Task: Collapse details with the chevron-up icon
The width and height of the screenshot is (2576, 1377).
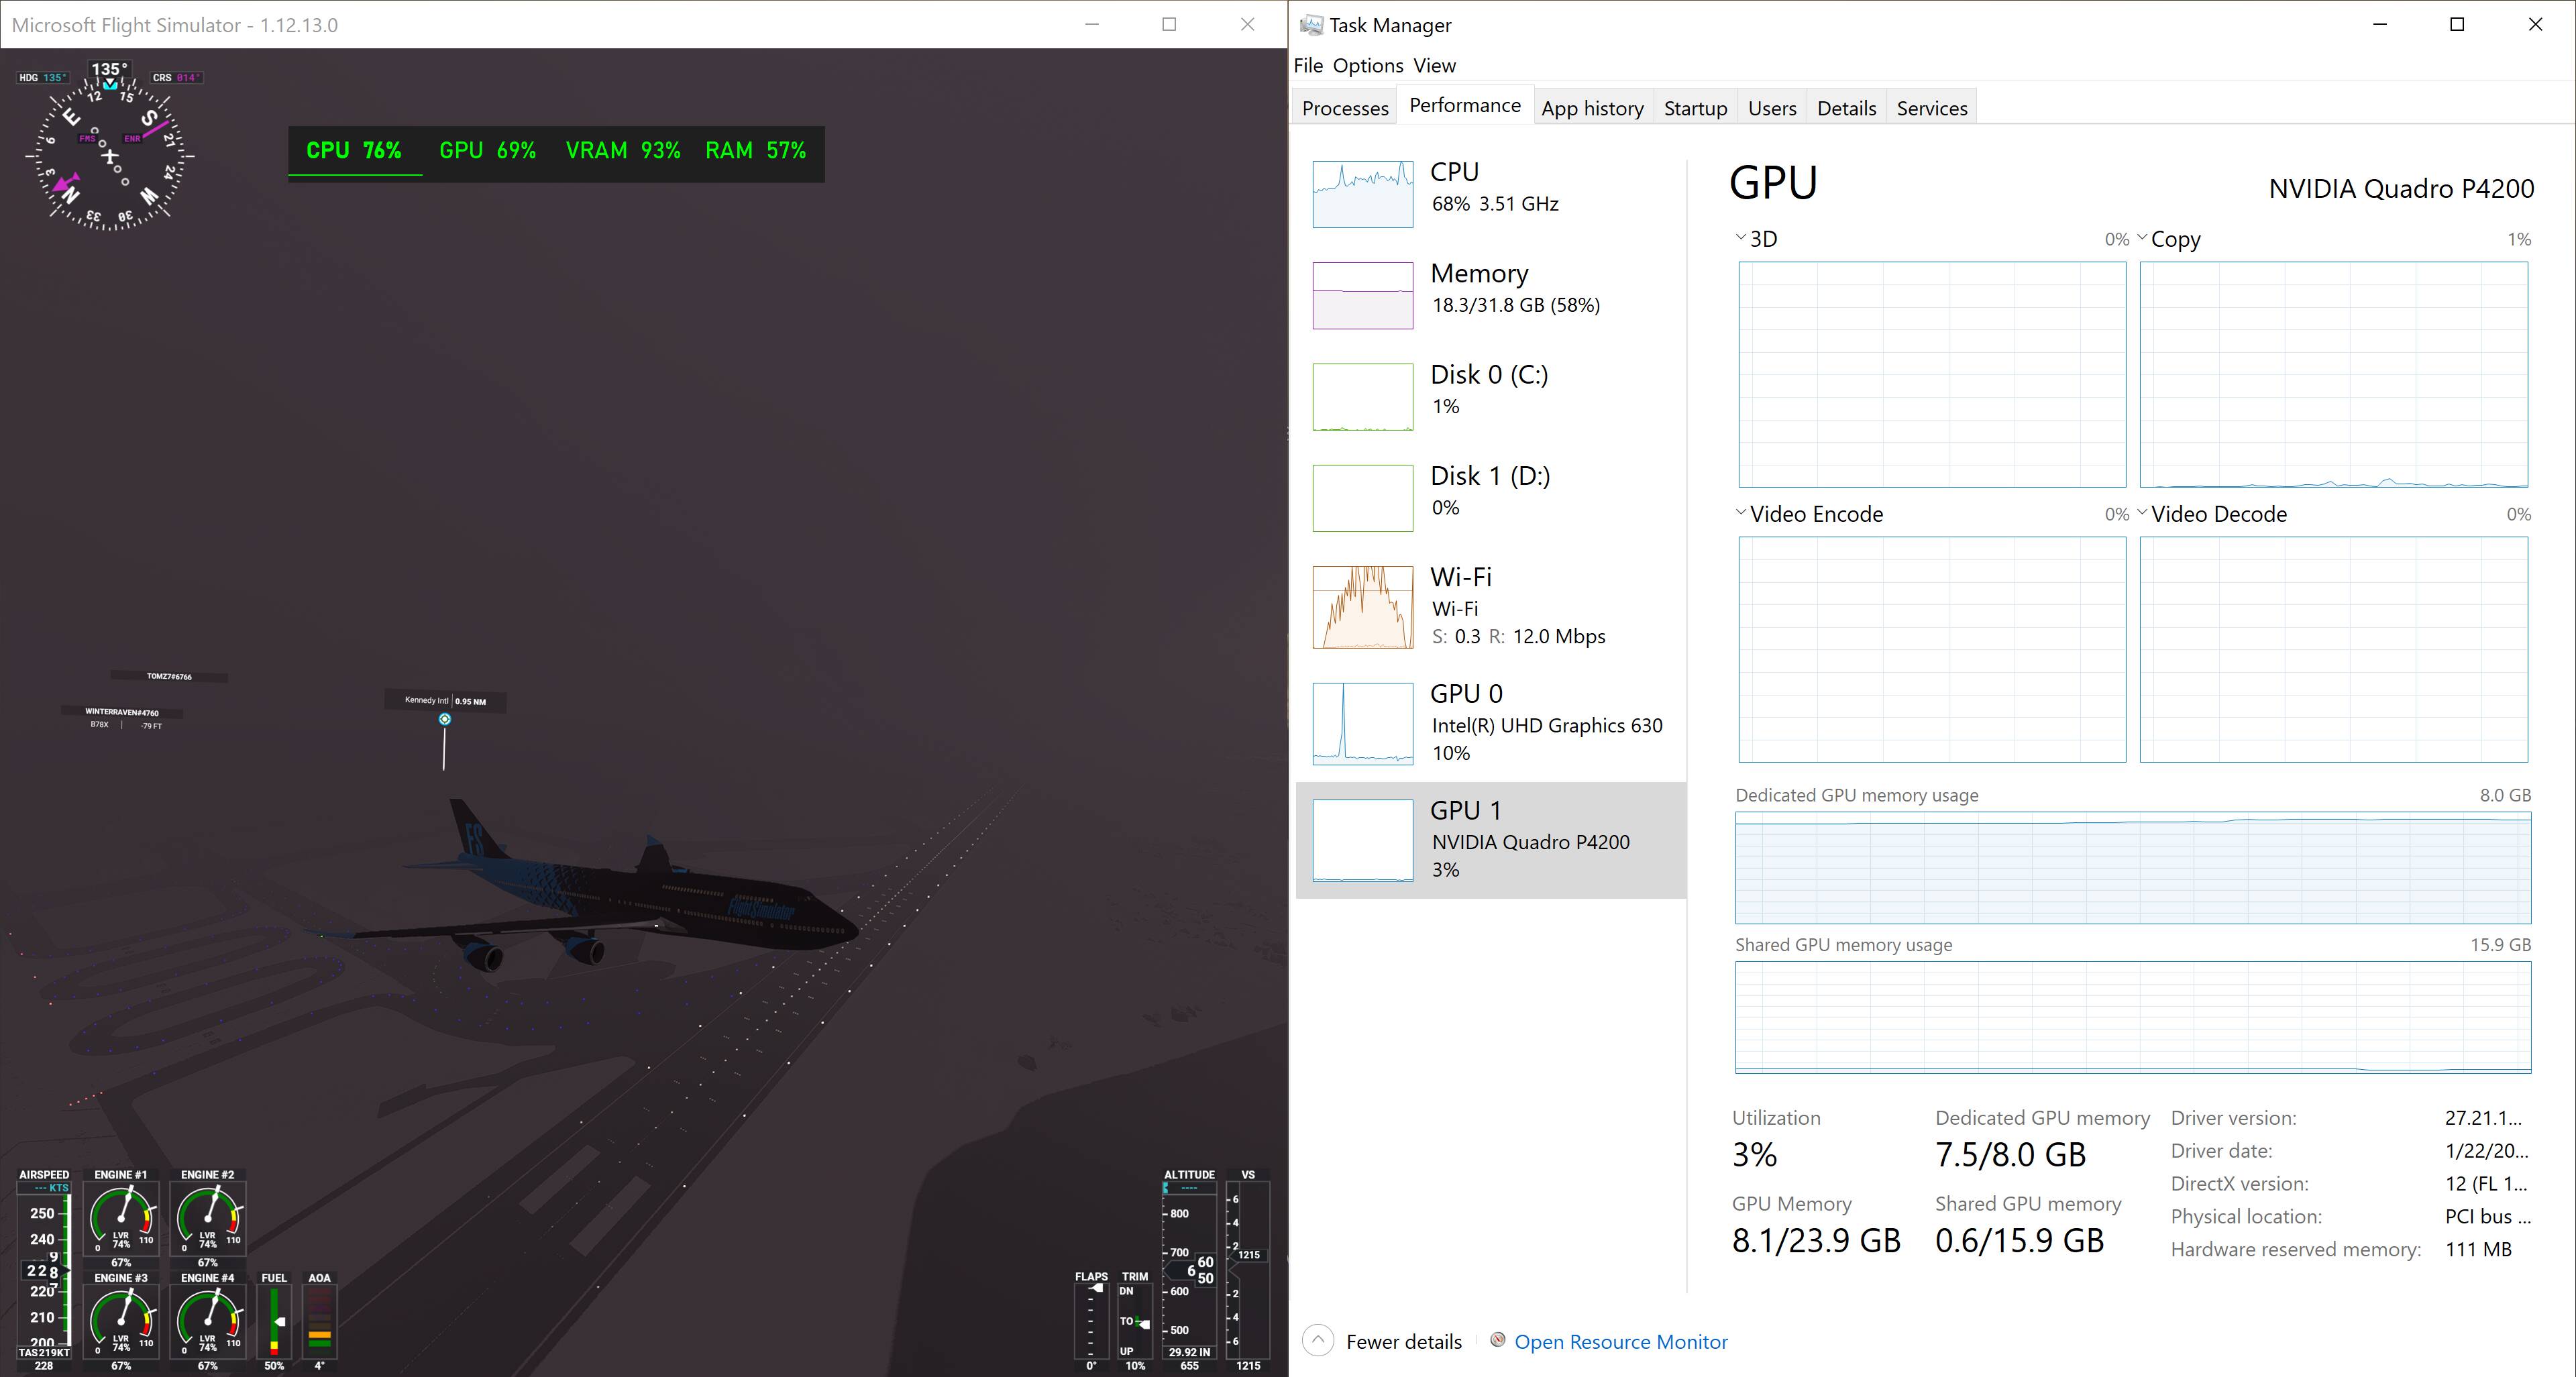Action: pos(1318,1340)
